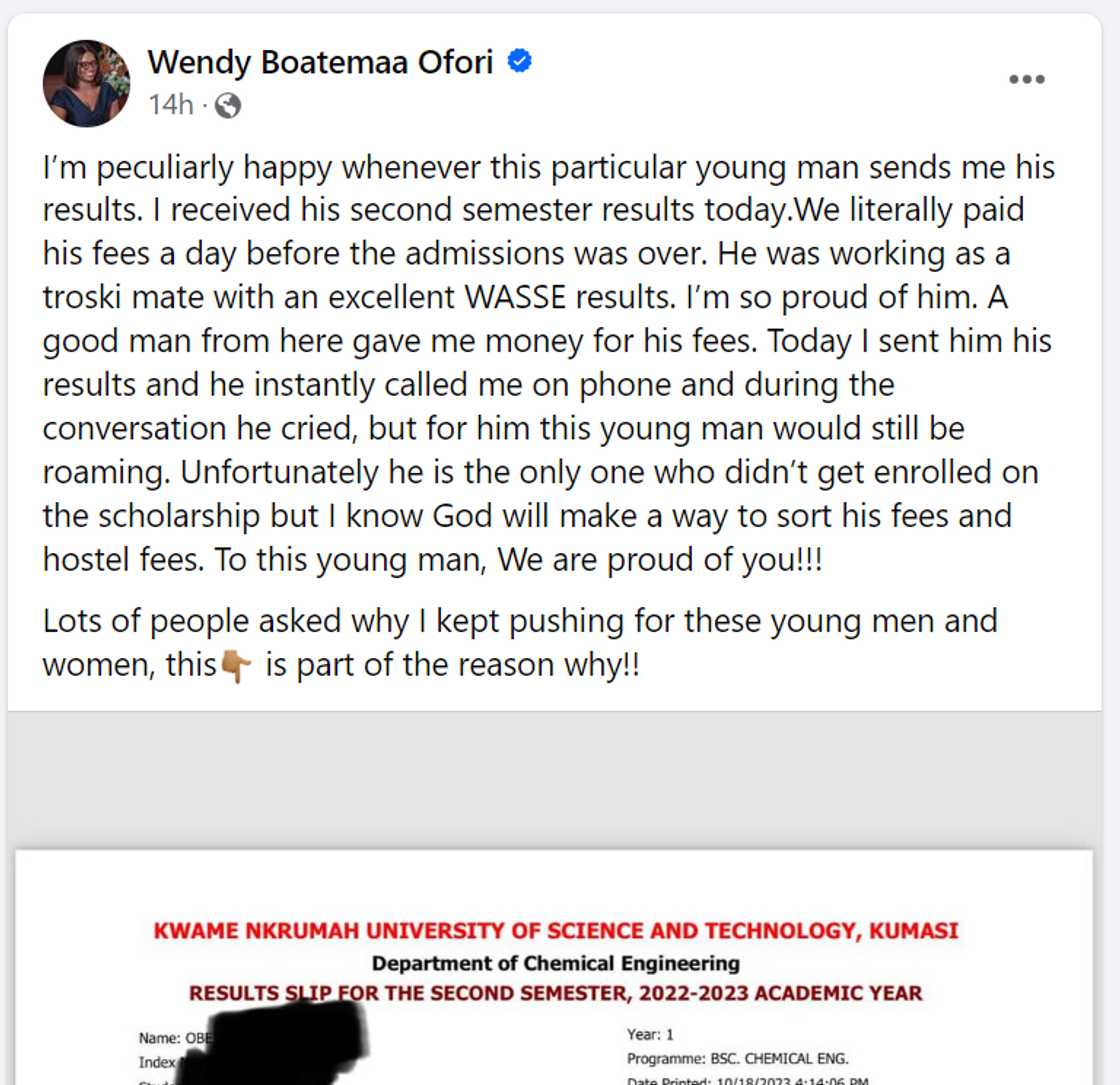
Task: Open the three-dot post options menu
Action: [1026, 80]
